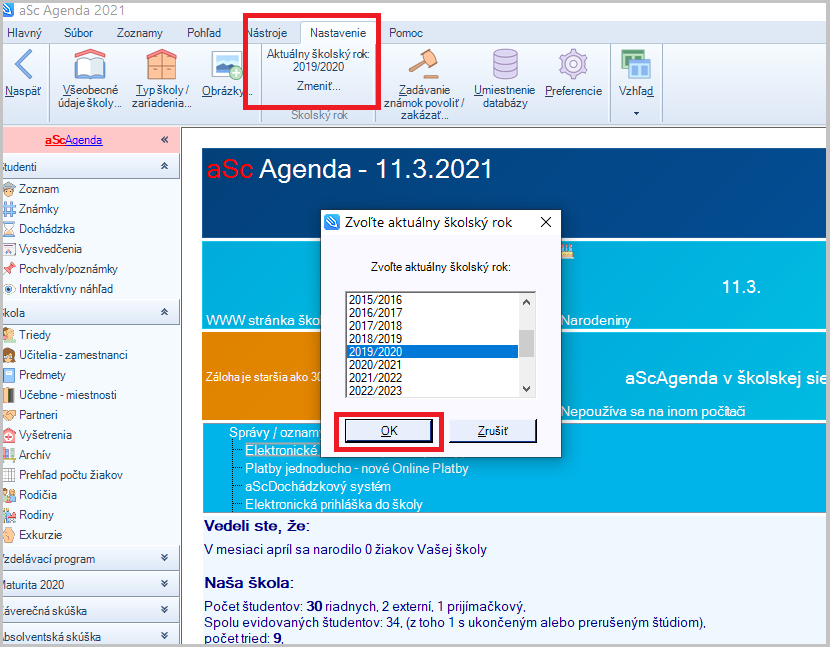The height and width of the screenshot is (647, 830).
Task: Open Zadávanie známok povoliť/zakázať gavel icon
Action: (423, 64)
